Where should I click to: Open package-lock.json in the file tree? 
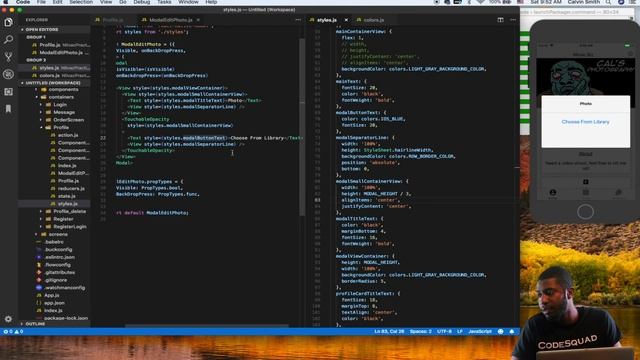coord(65,318)
